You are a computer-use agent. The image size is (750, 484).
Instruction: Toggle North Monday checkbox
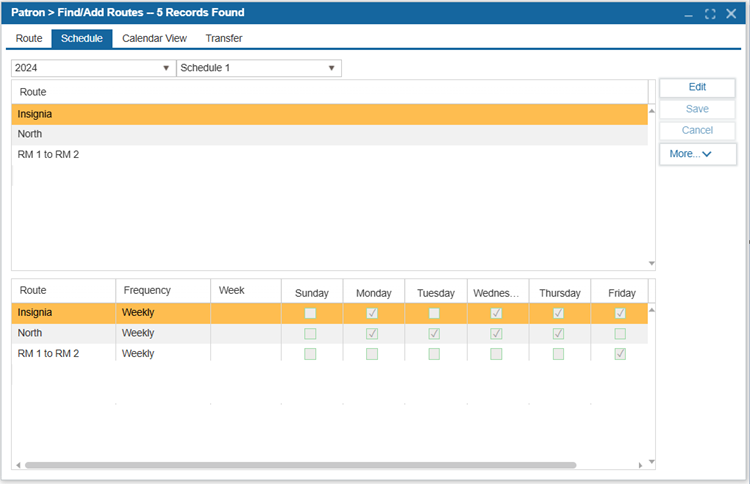(x=372, y=333)
